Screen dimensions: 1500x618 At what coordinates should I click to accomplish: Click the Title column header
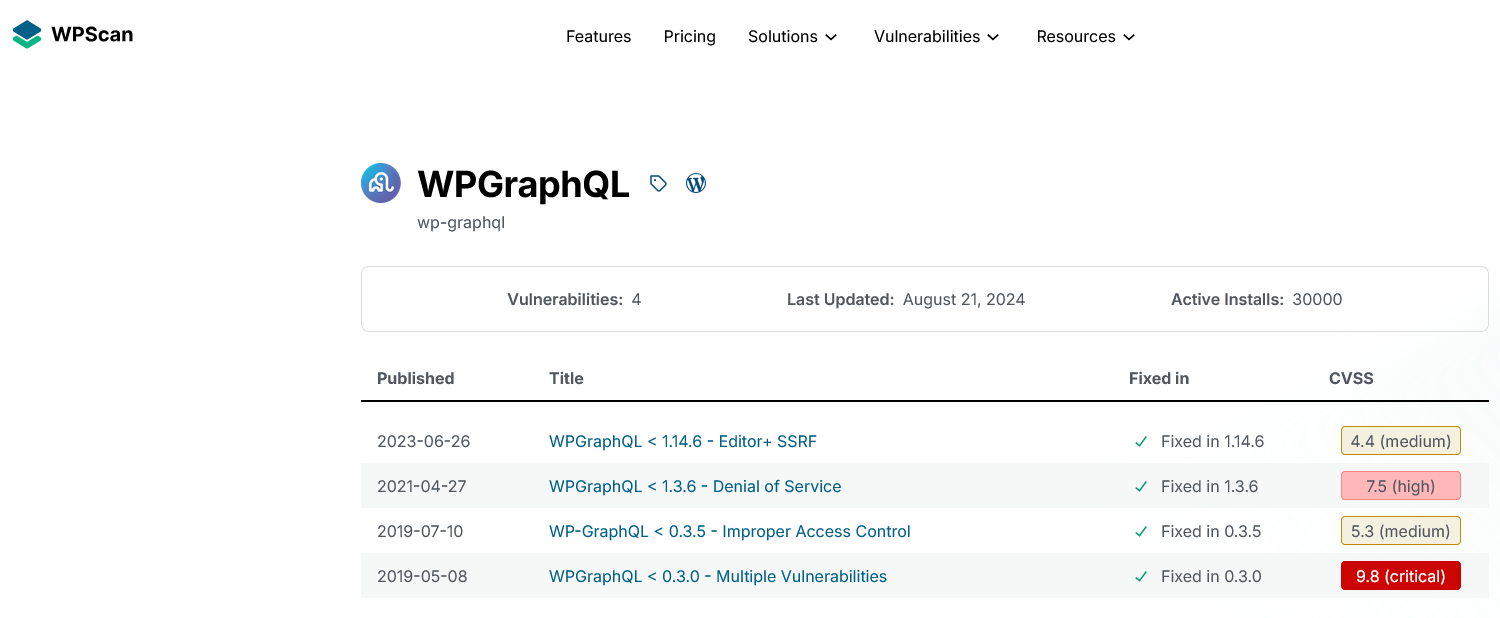(566, 378)
